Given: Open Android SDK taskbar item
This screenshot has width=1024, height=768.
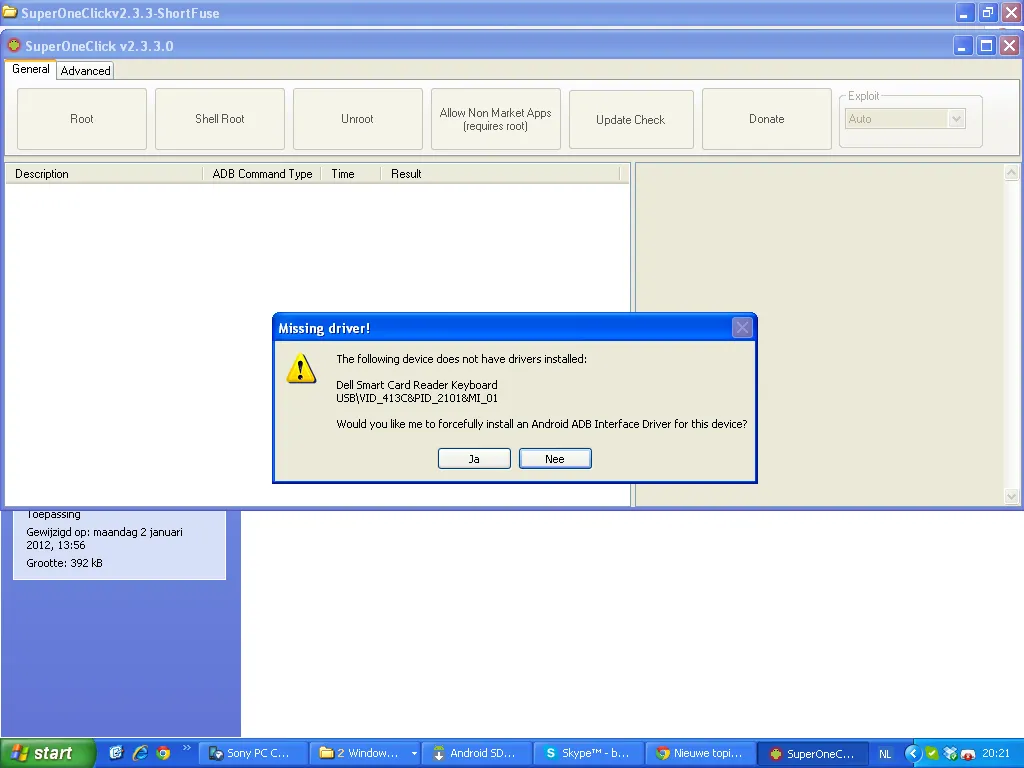Looking at the screenshot, I should [476, 753].
